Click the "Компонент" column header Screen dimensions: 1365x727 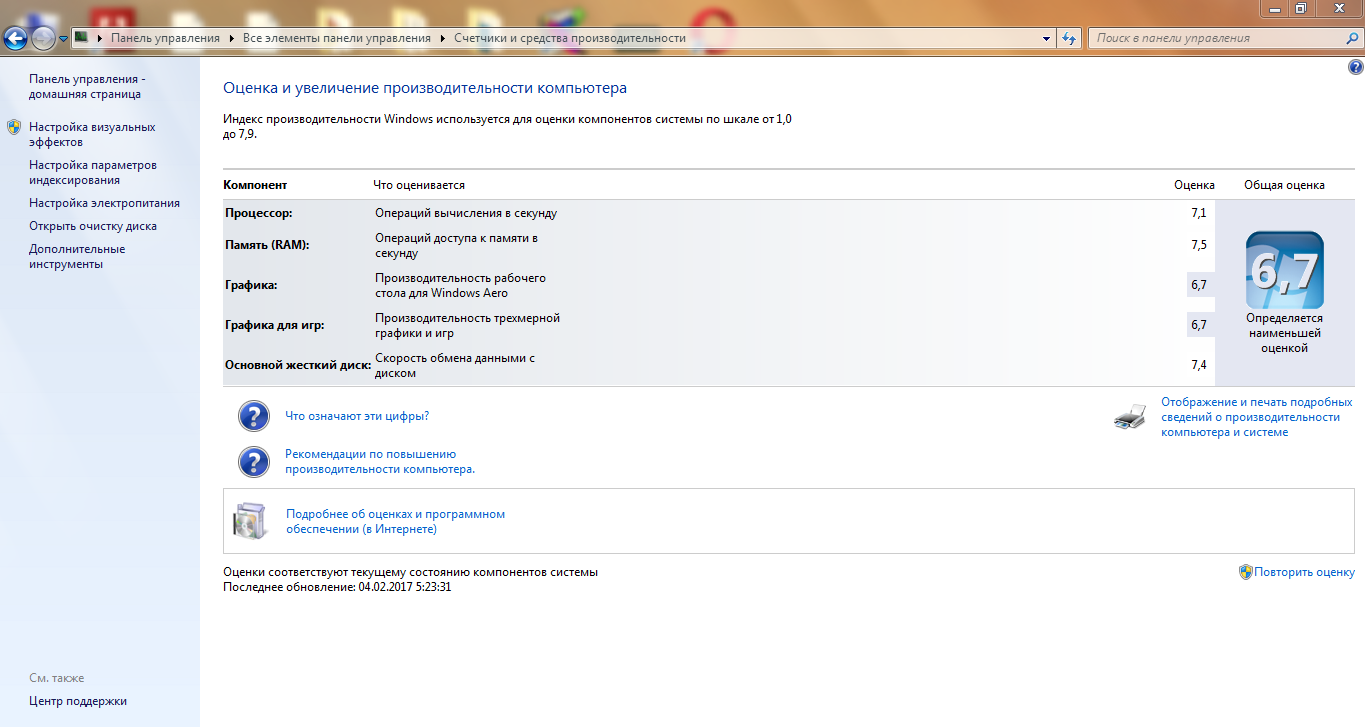click(255, 185)
